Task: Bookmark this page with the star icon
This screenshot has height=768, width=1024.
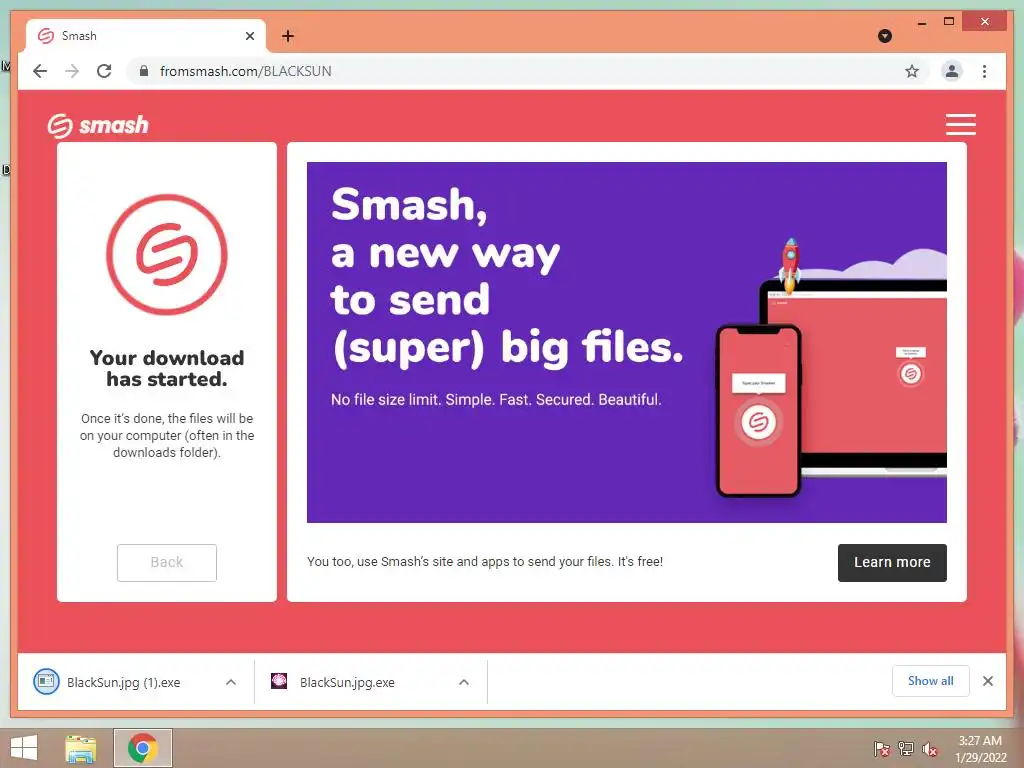Action: click(912, 71)
